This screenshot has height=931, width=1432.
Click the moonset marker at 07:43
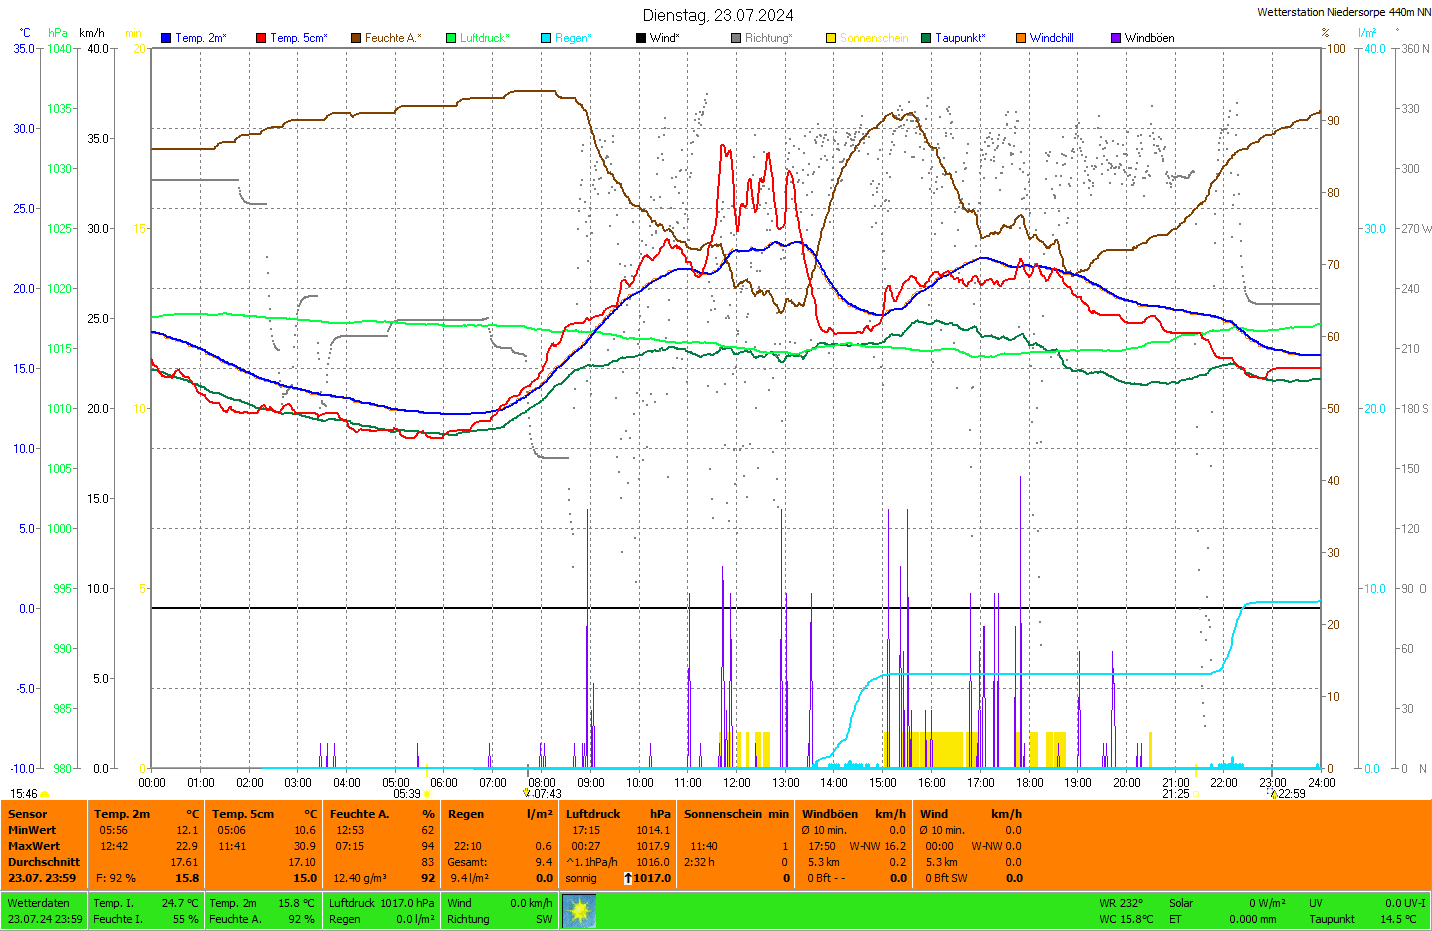pos(527,793)
